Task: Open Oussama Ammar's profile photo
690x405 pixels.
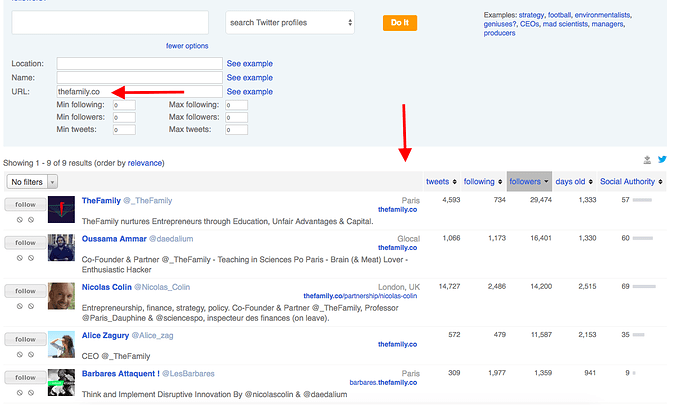Action: coord(61,248)
